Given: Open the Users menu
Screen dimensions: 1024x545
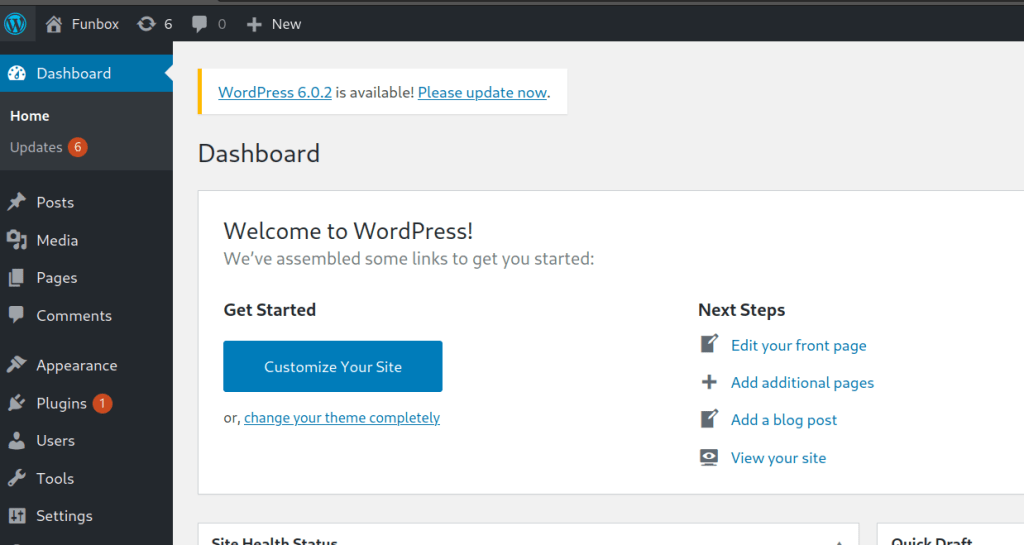Looking at the screenshot, I should [x=55, y=440].
